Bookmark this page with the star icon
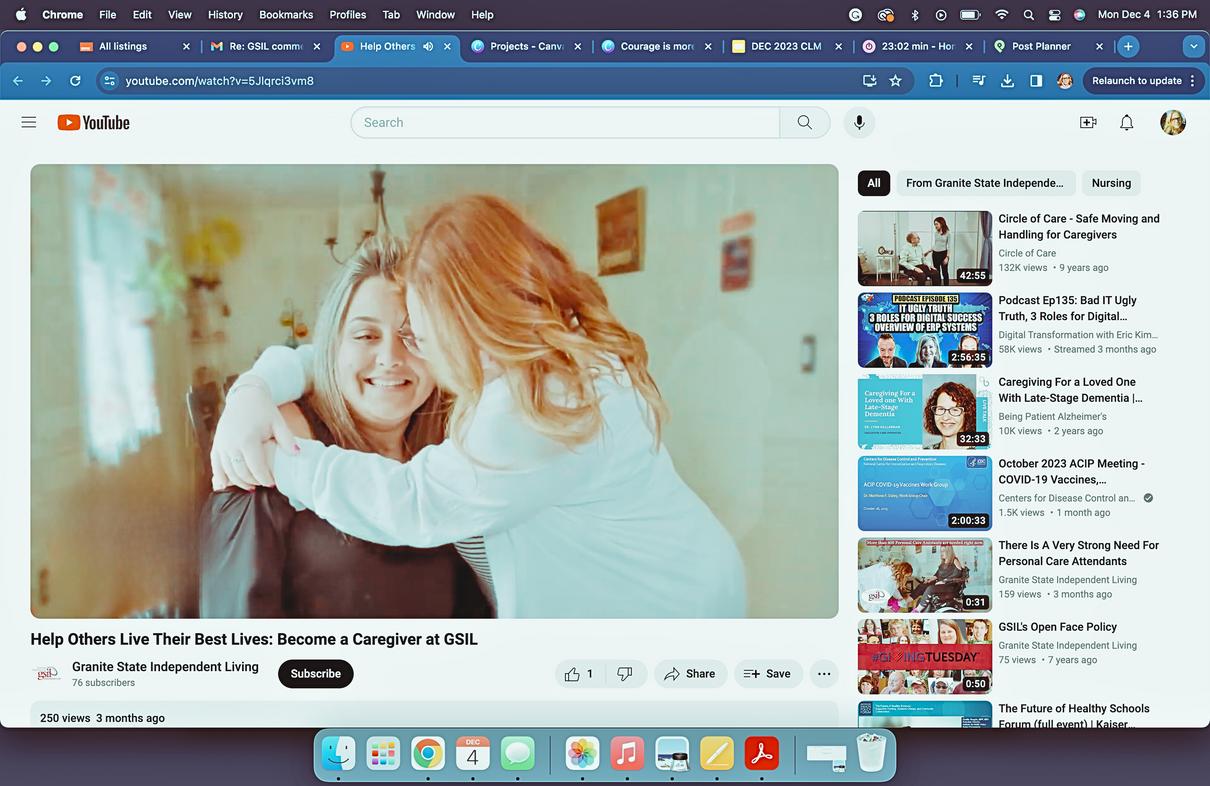Image resolution: width=1210 pixels, height=786 pixels. point(896,81)
